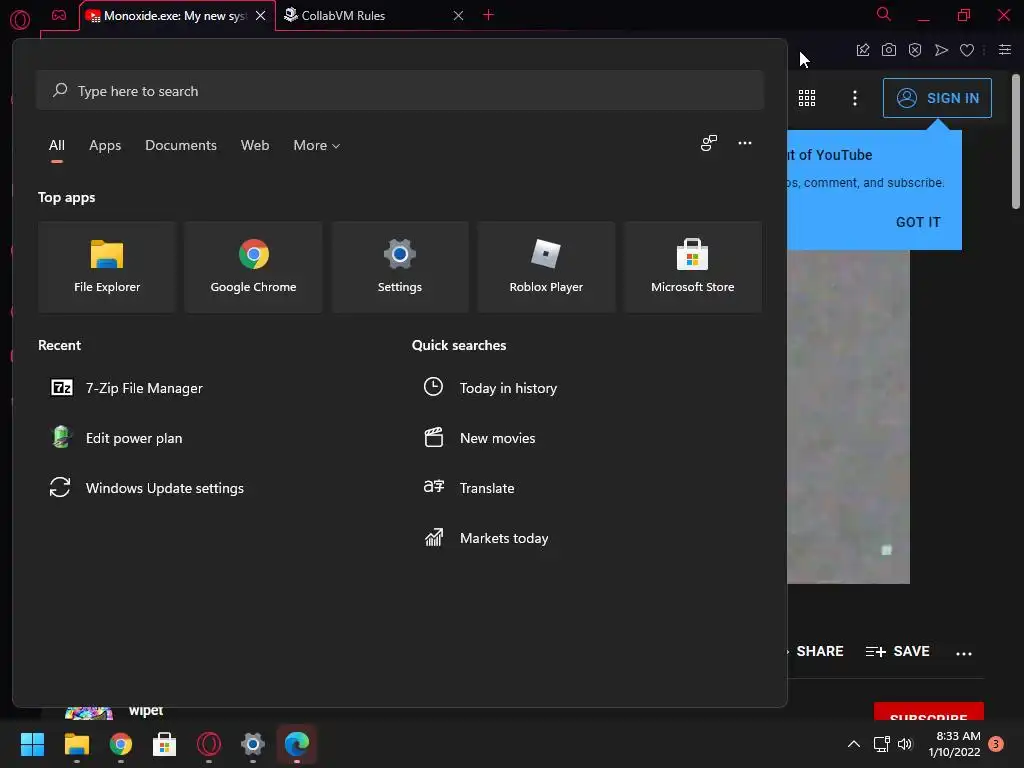This screenshot has height=768, width=1024.
Task: Launch Roblox Player tile
Action: pos(546,267)
